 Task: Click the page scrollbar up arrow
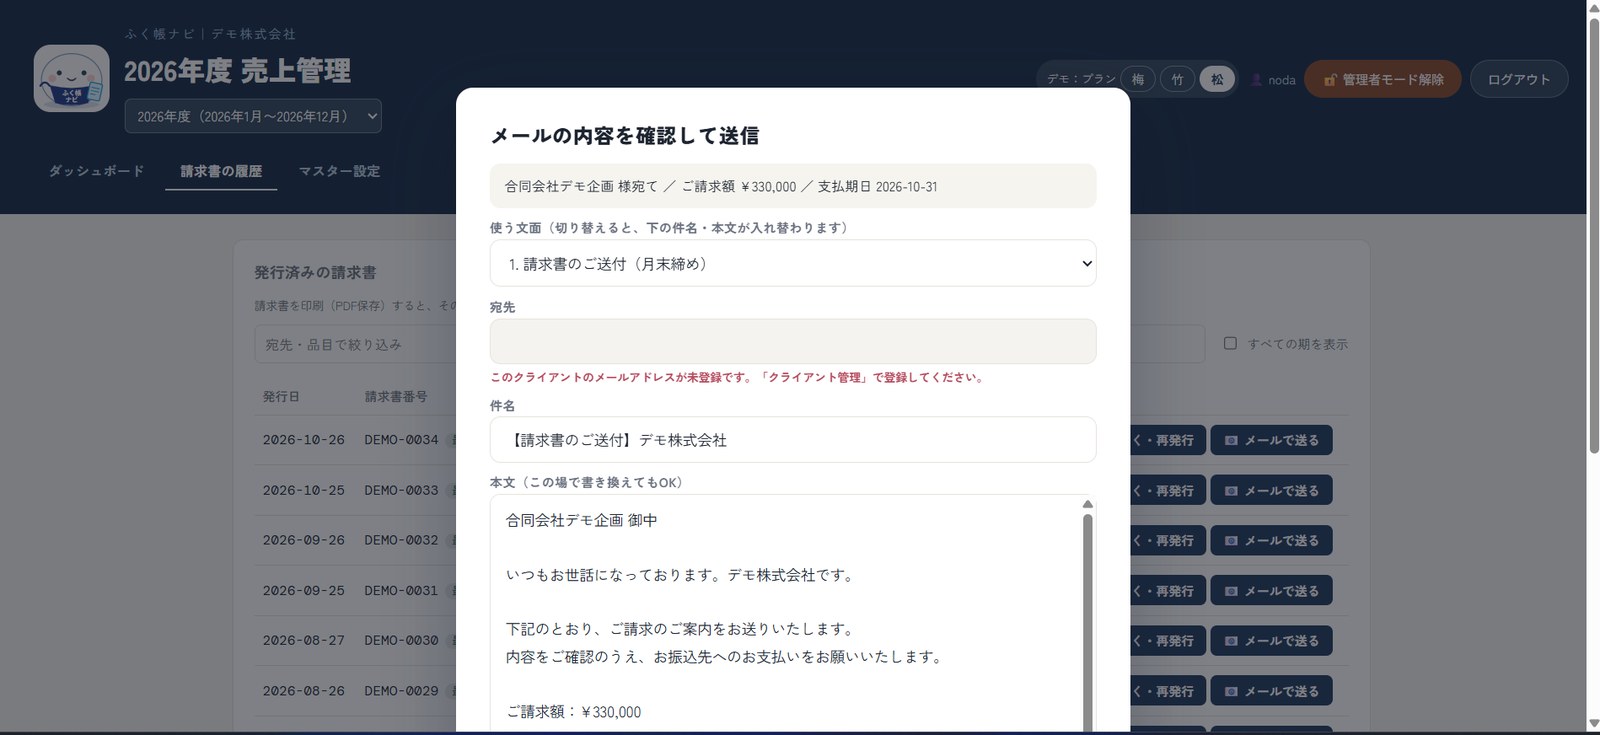point(1593,8)
